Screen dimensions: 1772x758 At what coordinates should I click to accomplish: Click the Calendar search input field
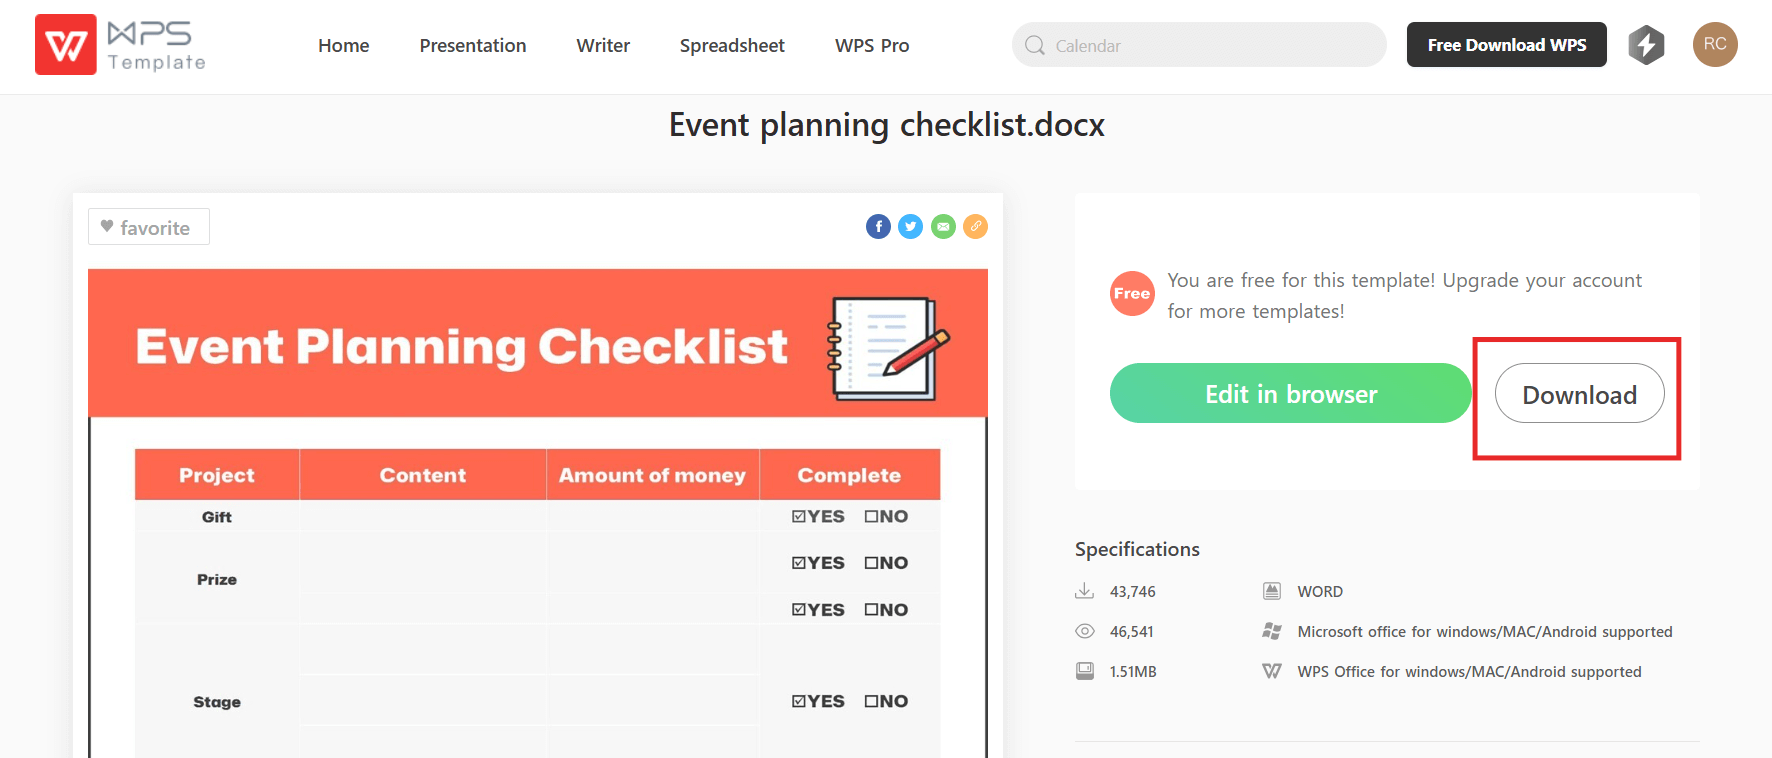pos(1210,46)
